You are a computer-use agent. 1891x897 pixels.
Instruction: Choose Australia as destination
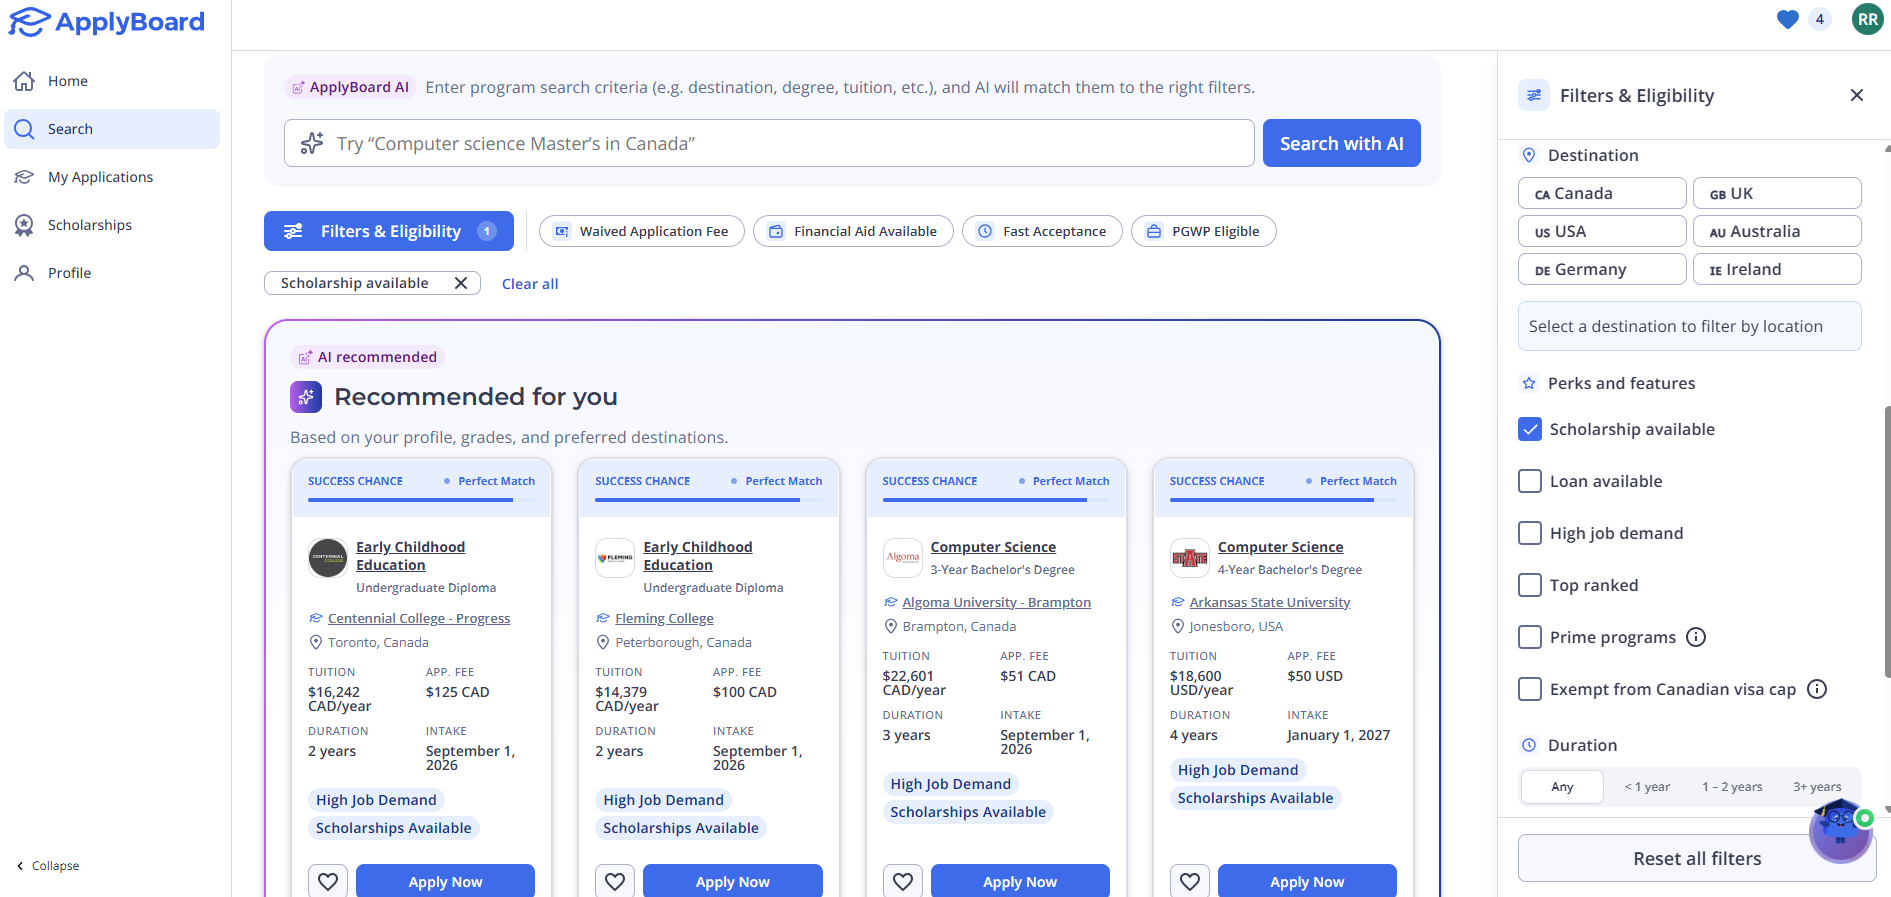click(x=1777, y=231)
